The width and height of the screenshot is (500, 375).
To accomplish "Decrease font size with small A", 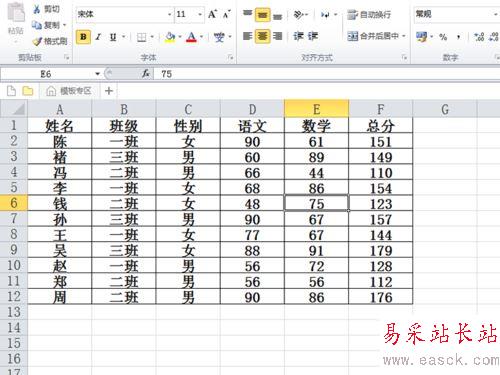I will (227, 14).
